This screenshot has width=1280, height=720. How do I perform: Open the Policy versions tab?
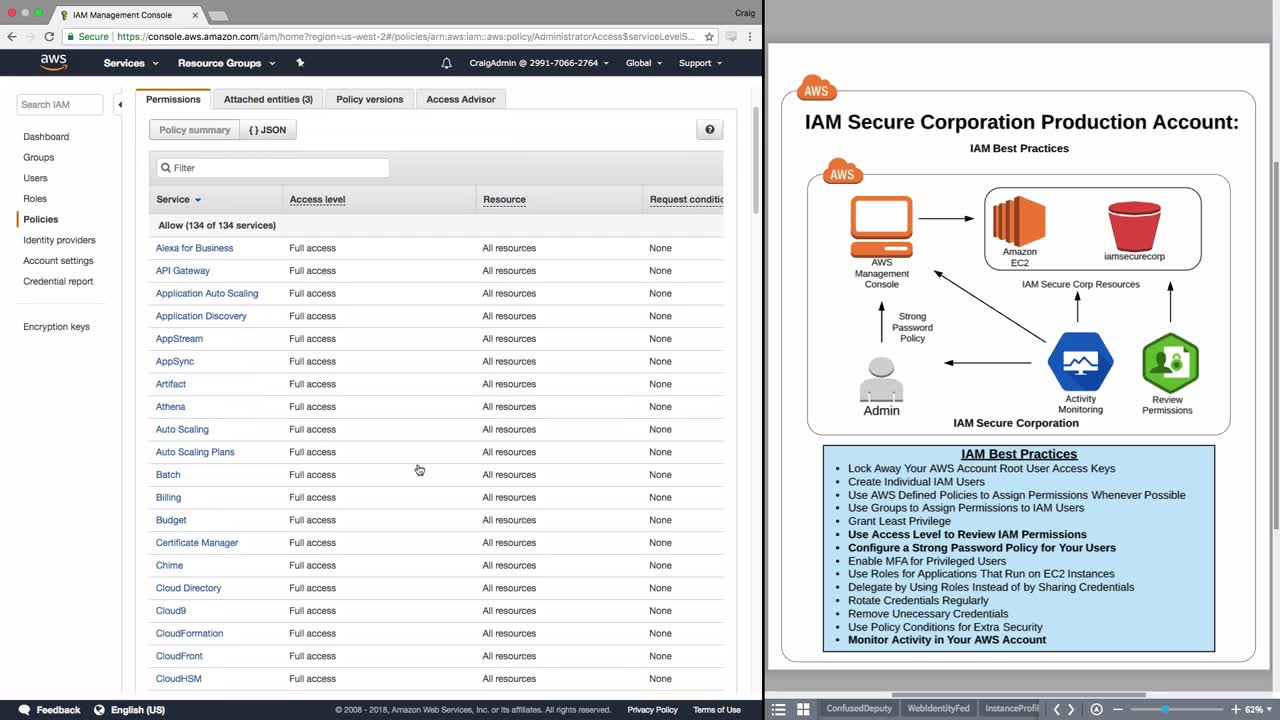tap(370, 99)
